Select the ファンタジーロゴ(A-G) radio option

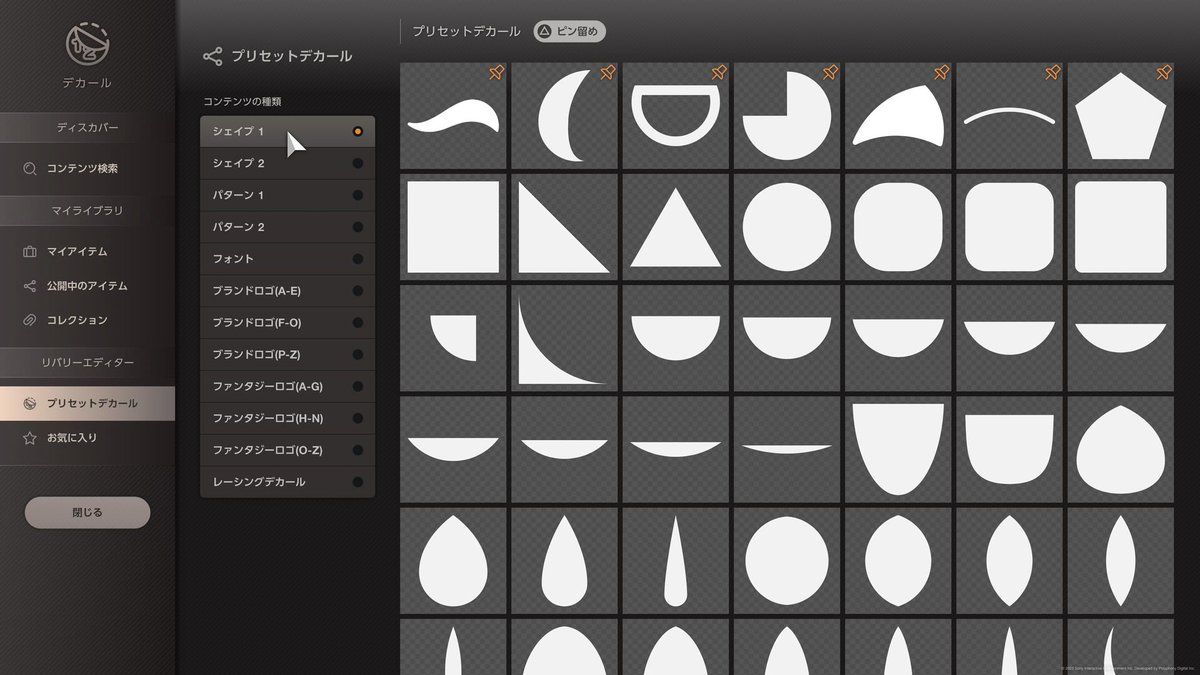click(358, 387)
